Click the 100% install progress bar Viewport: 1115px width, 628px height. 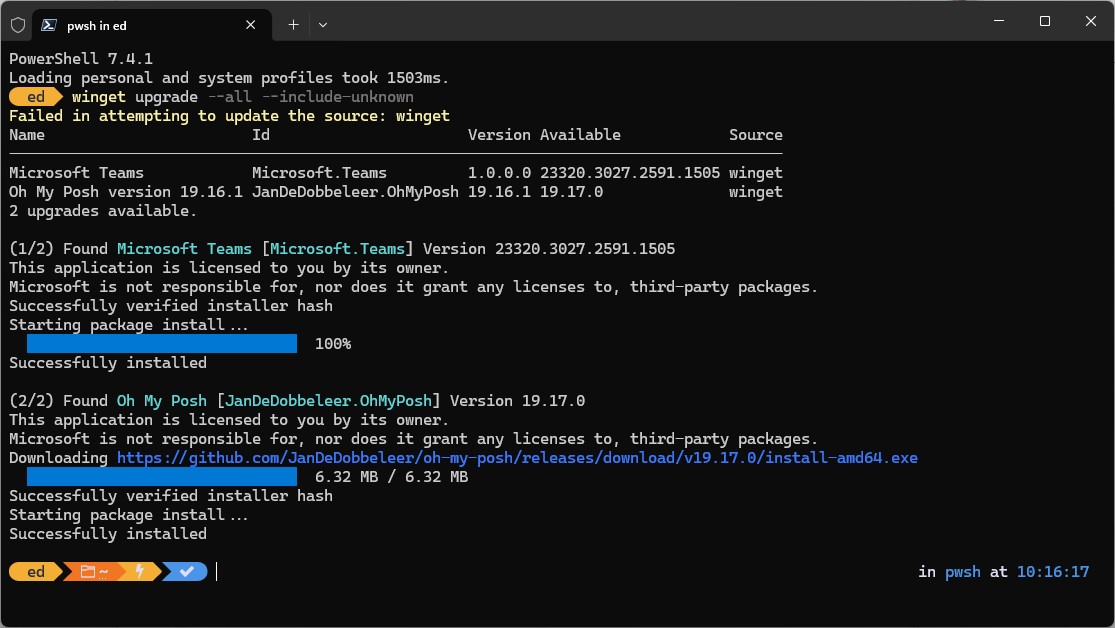point(161,344)
